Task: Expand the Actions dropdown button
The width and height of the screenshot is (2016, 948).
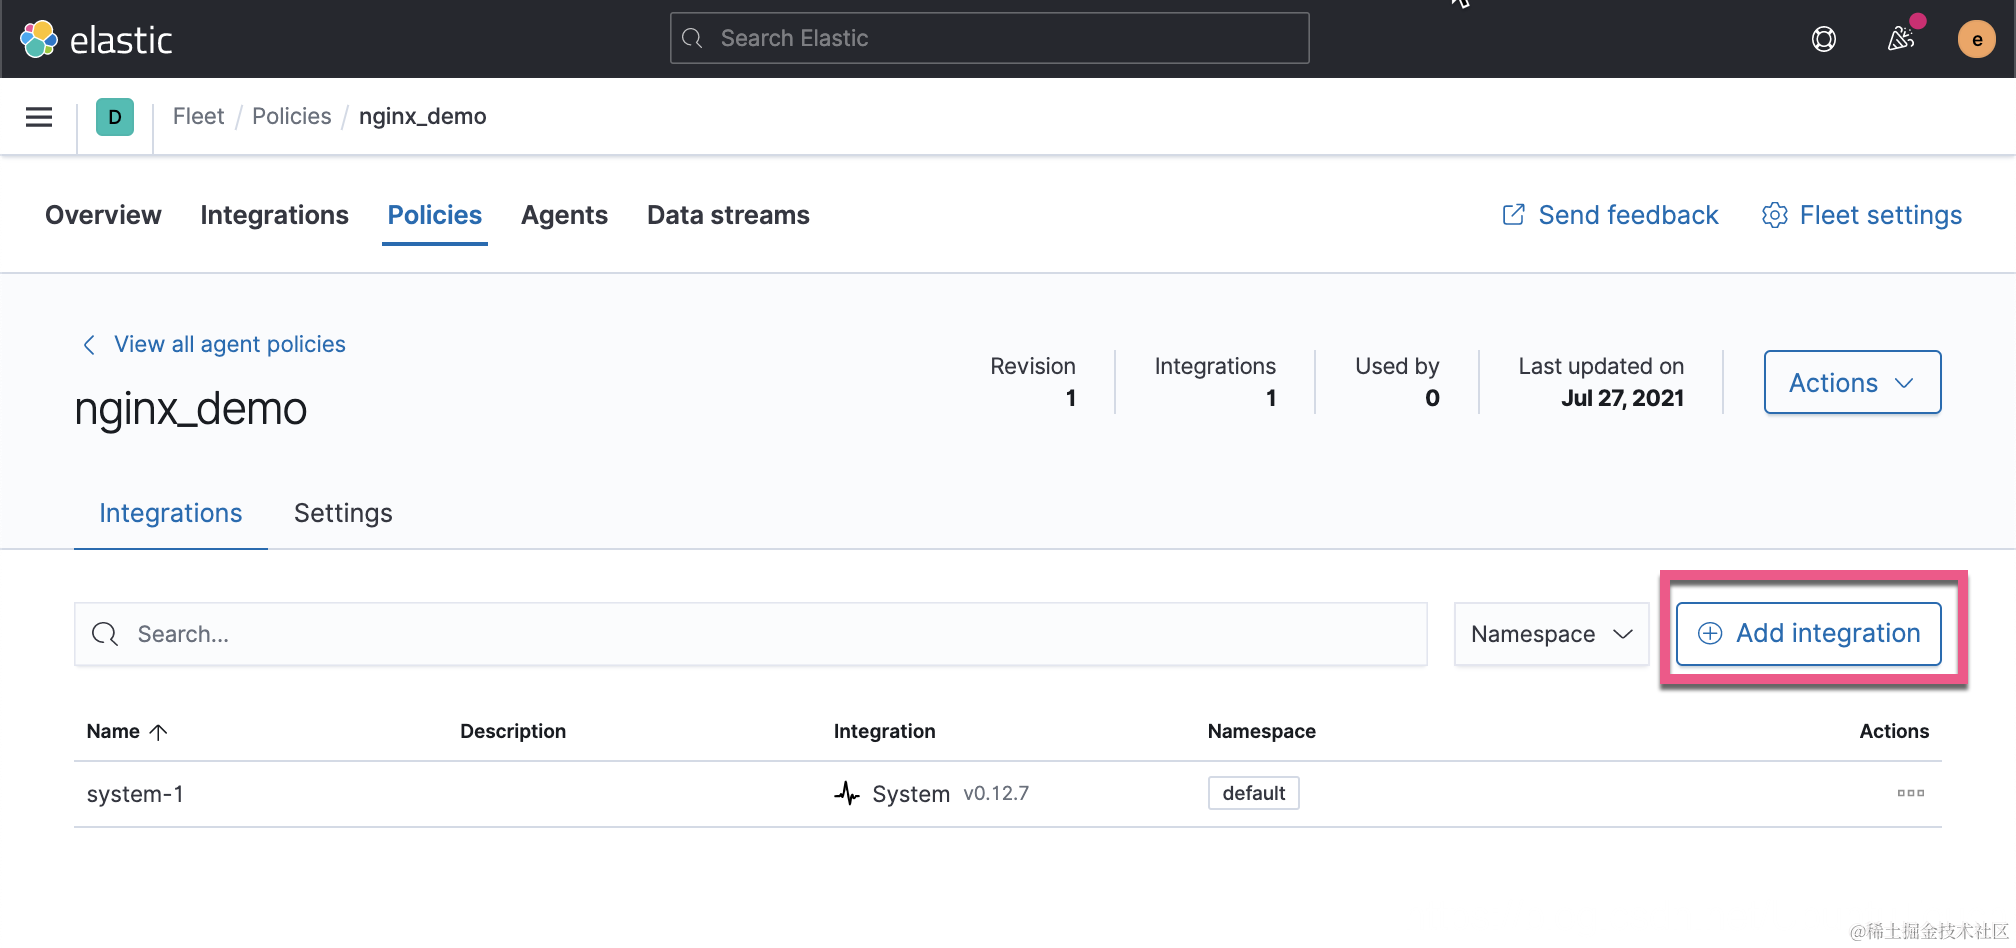Action: tap(1852, 382)
